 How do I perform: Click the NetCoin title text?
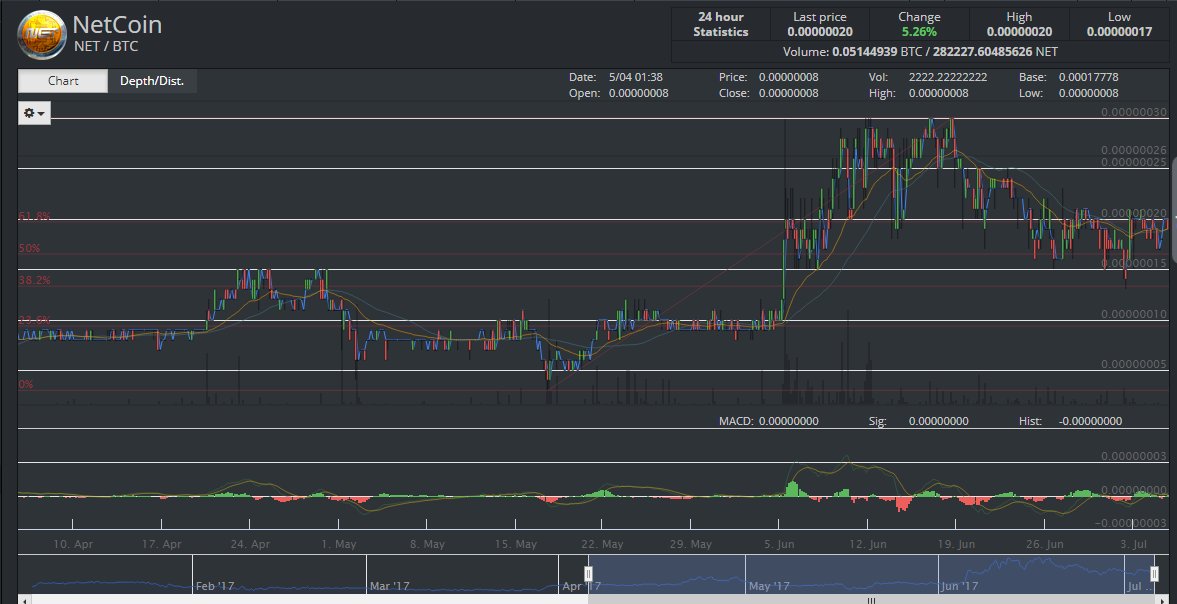[117, 25]
